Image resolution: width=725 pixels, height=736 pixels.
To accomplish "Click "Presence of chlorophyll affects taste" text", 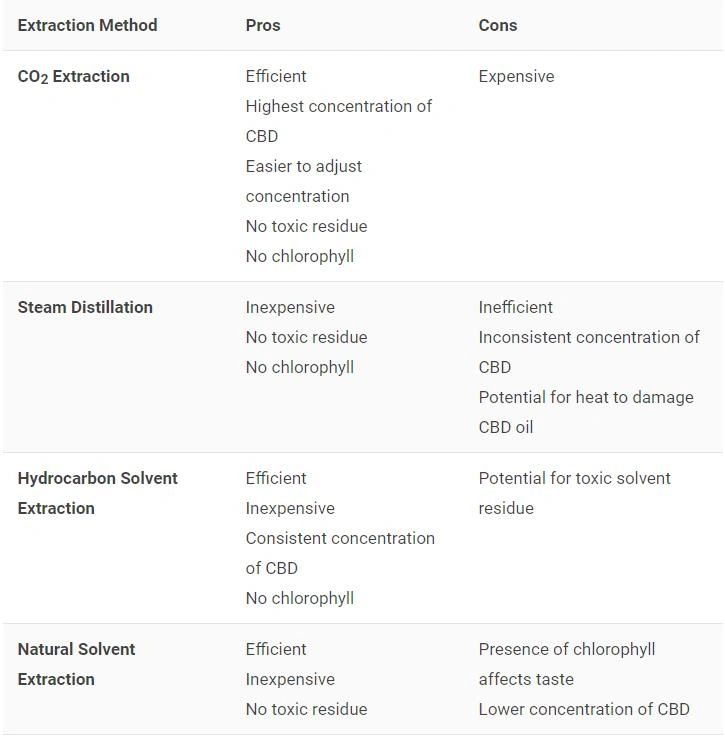I will [x=566, y=664].
